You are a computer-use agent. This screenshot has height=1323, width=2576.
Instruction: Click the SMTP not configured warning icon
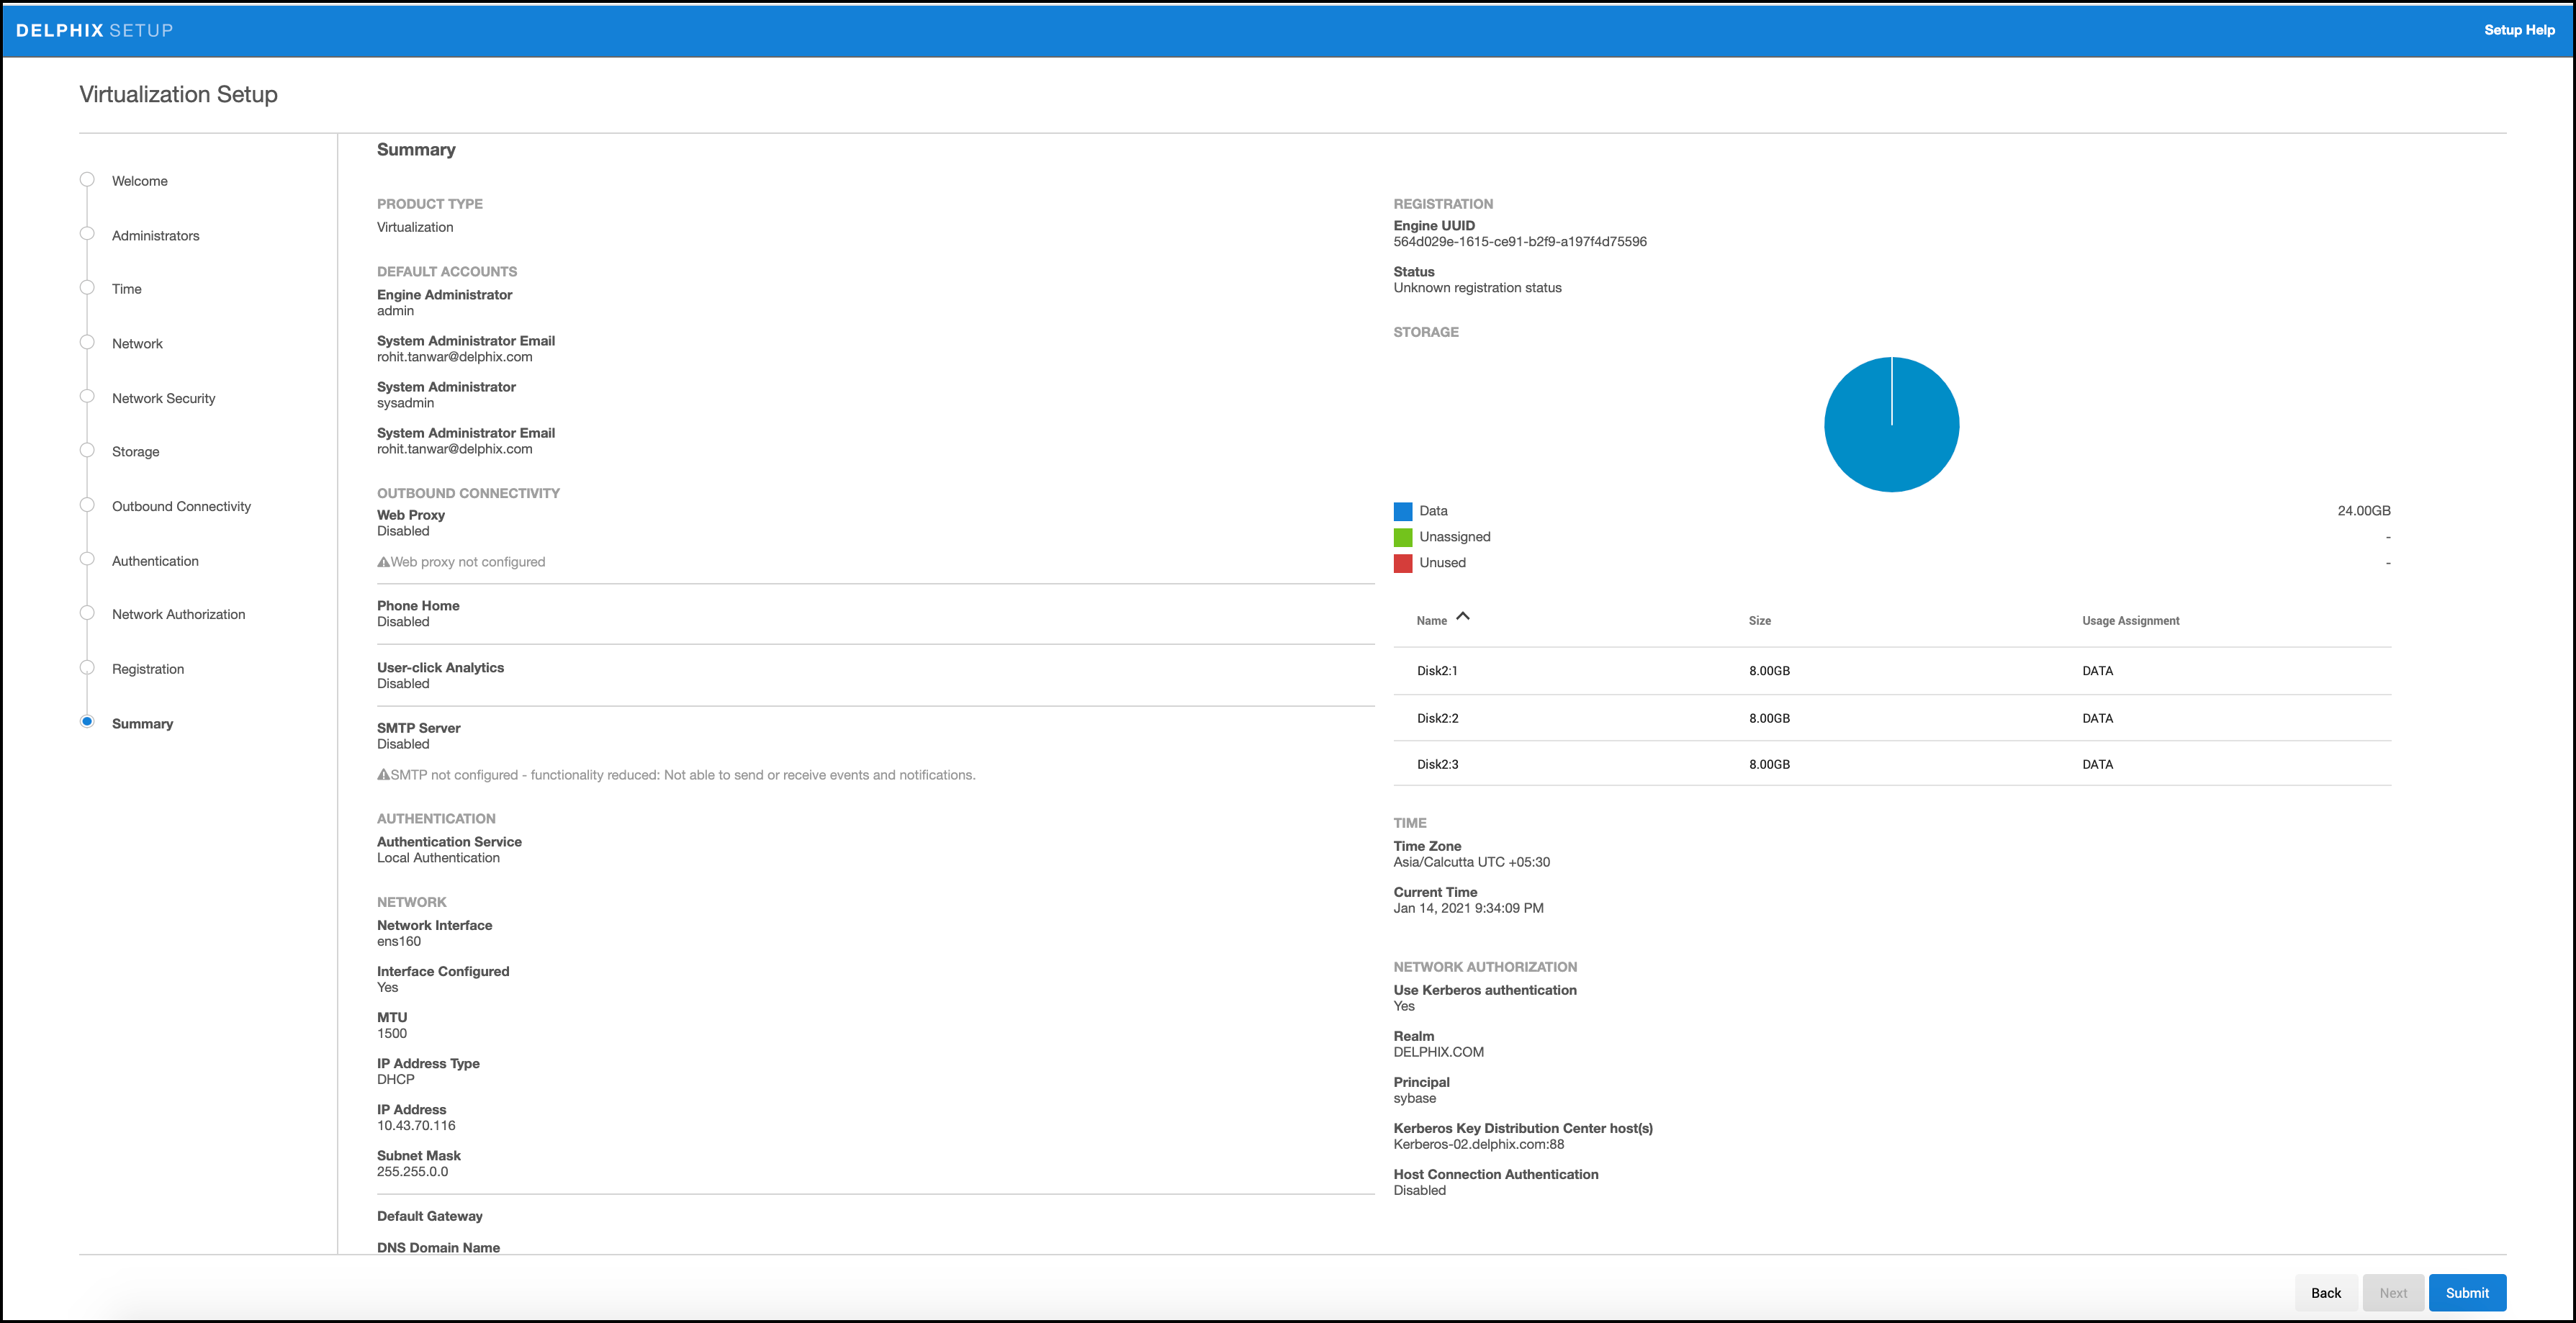(383, 775)
